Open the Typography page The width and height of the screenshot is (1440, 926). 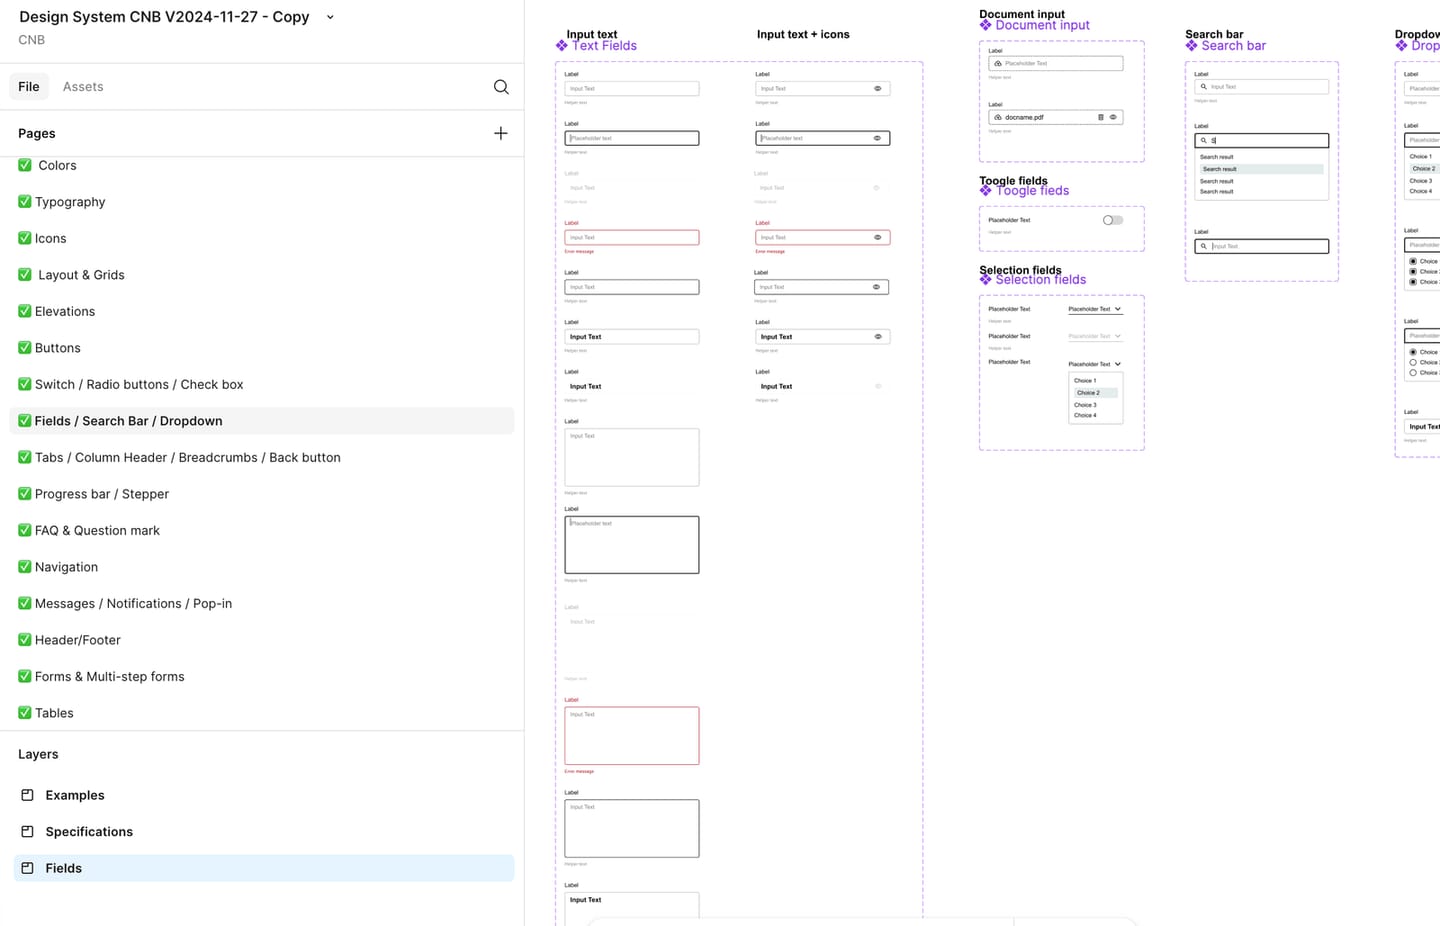click(262, 202)
